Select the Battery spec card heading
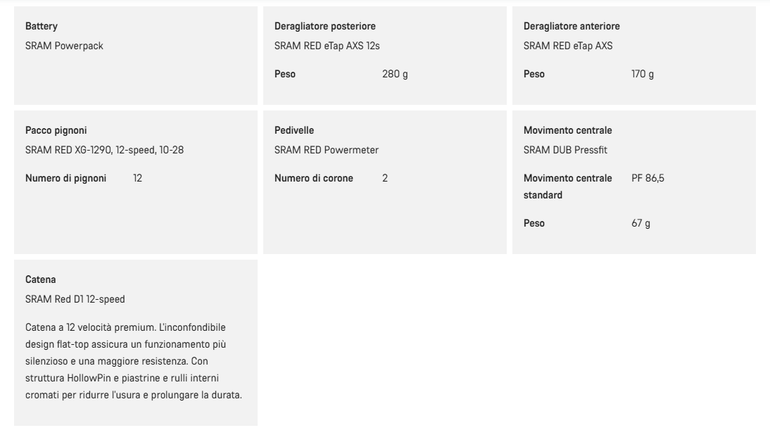The height and width of the screenshot is (430, 770). [x=41, y=26]
